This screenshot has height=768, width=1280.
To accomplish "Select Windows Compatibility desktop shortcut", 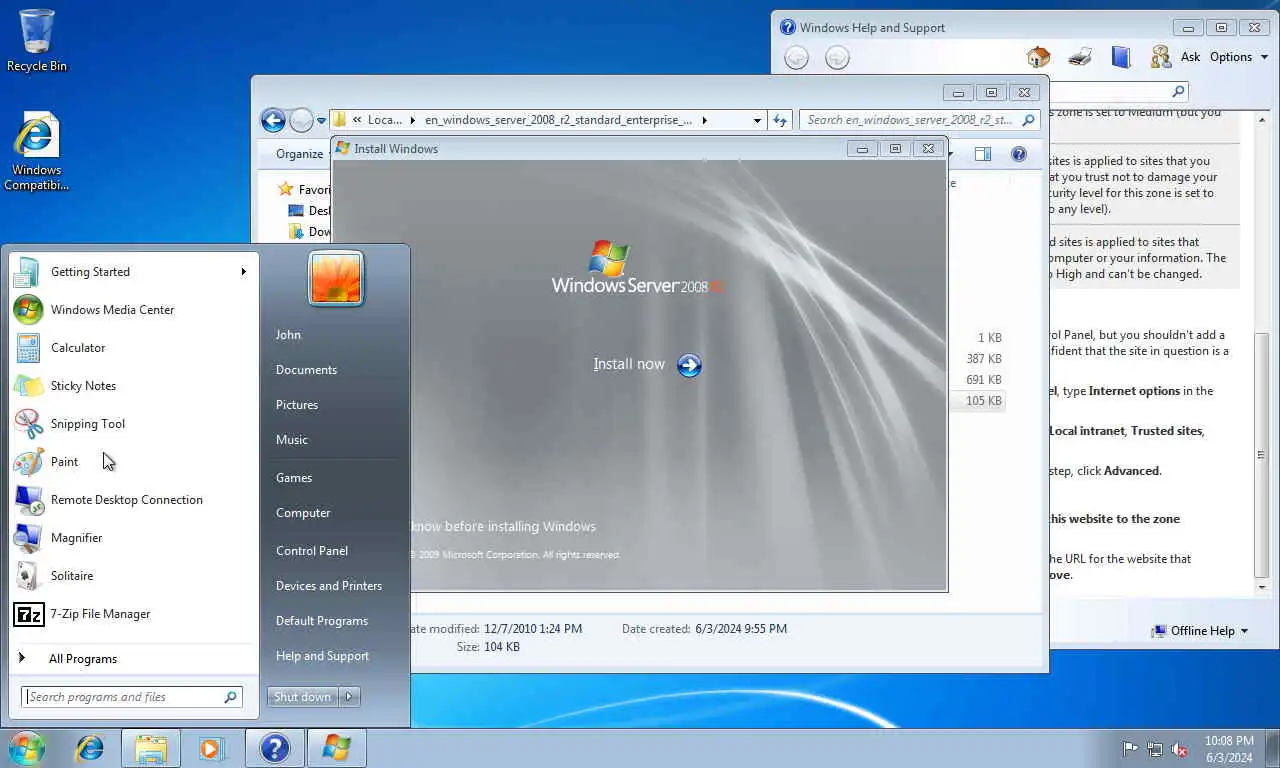I will (x=37, y=151).
